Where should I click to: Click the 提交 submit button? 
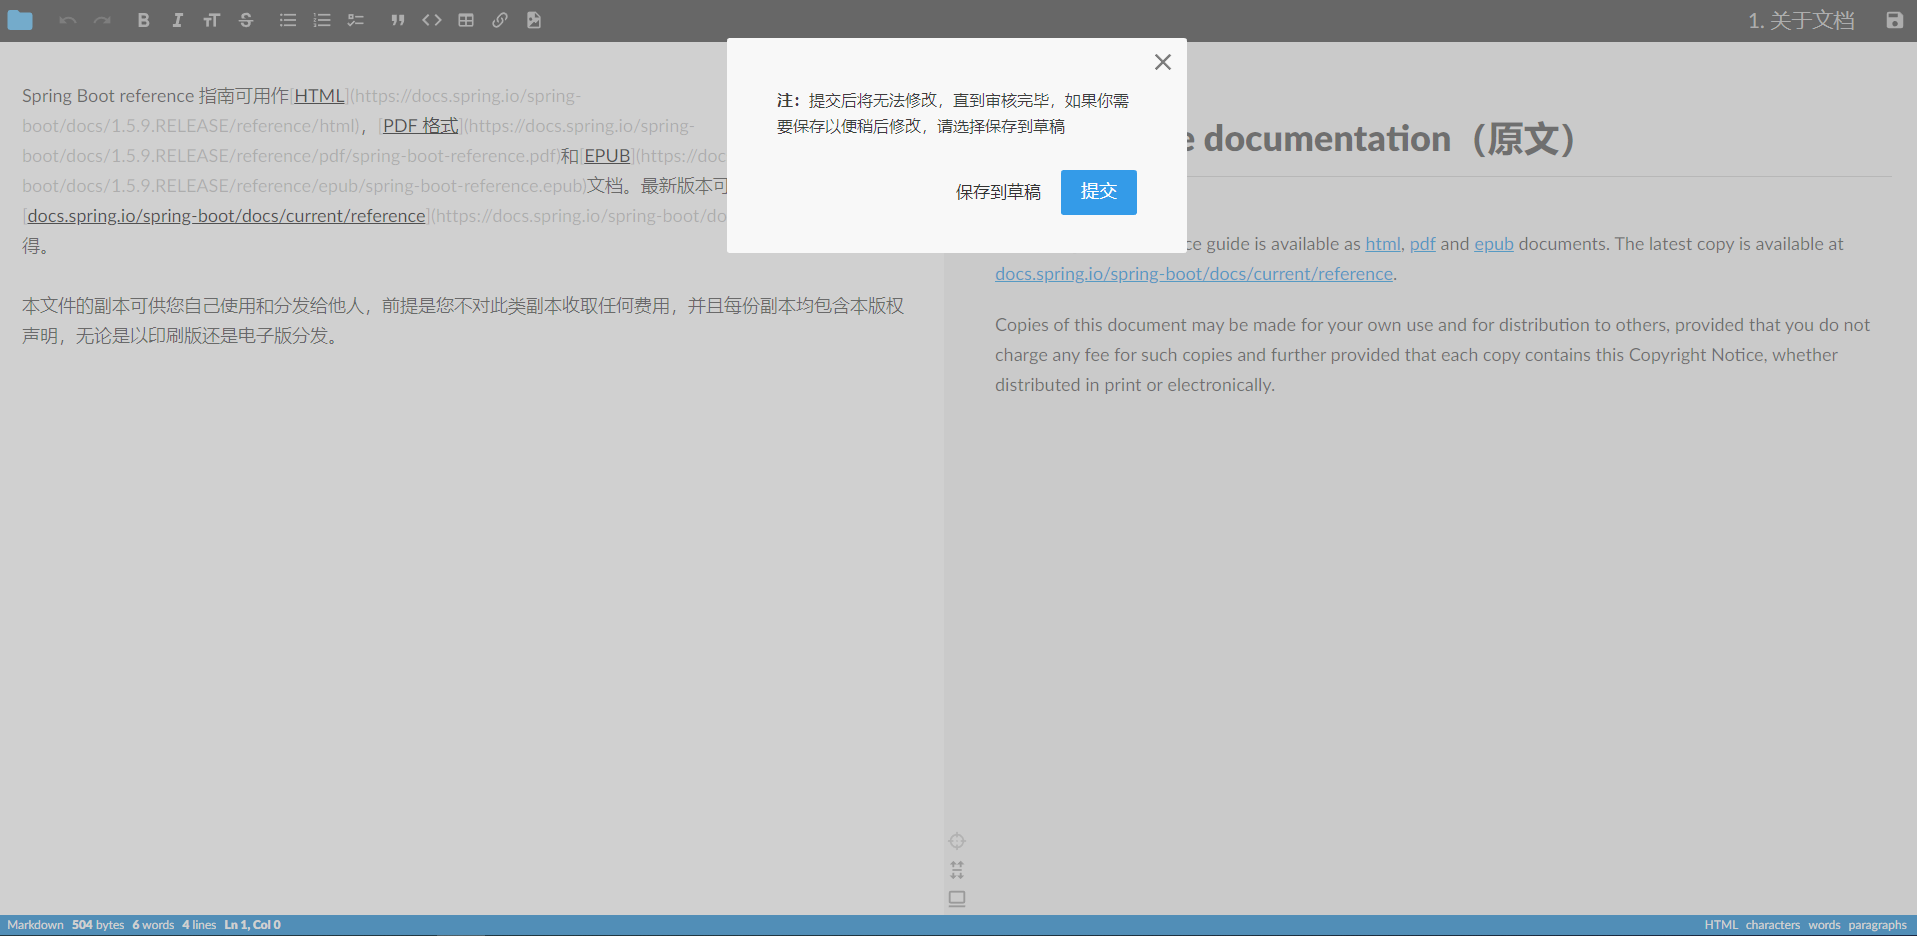click(1097, 192)
